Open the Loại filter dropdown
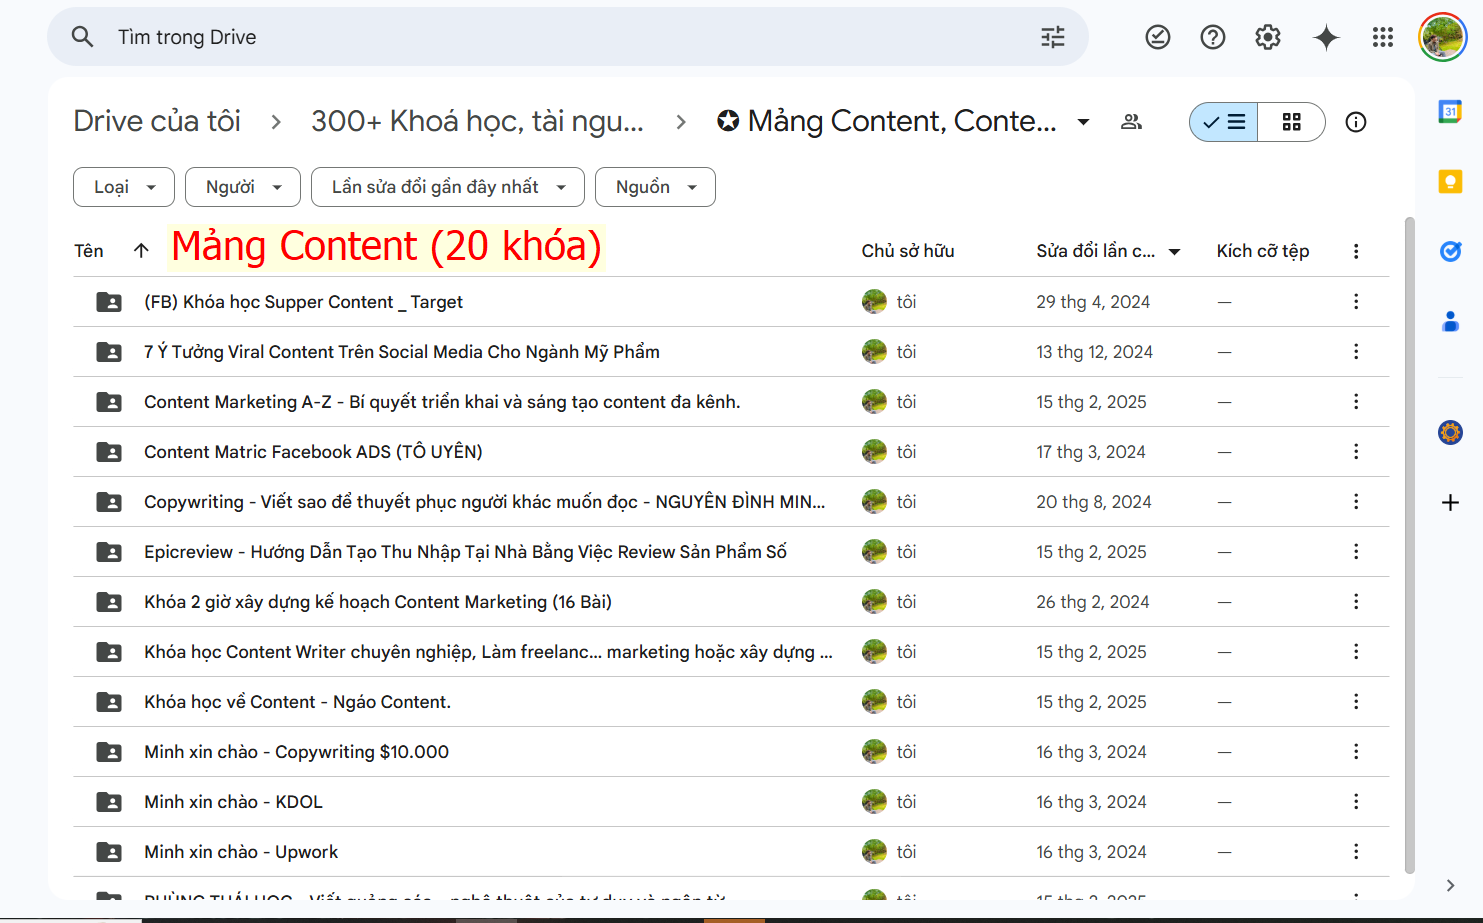This screenshot has height=923, width=1483. [x=124, y=187]
